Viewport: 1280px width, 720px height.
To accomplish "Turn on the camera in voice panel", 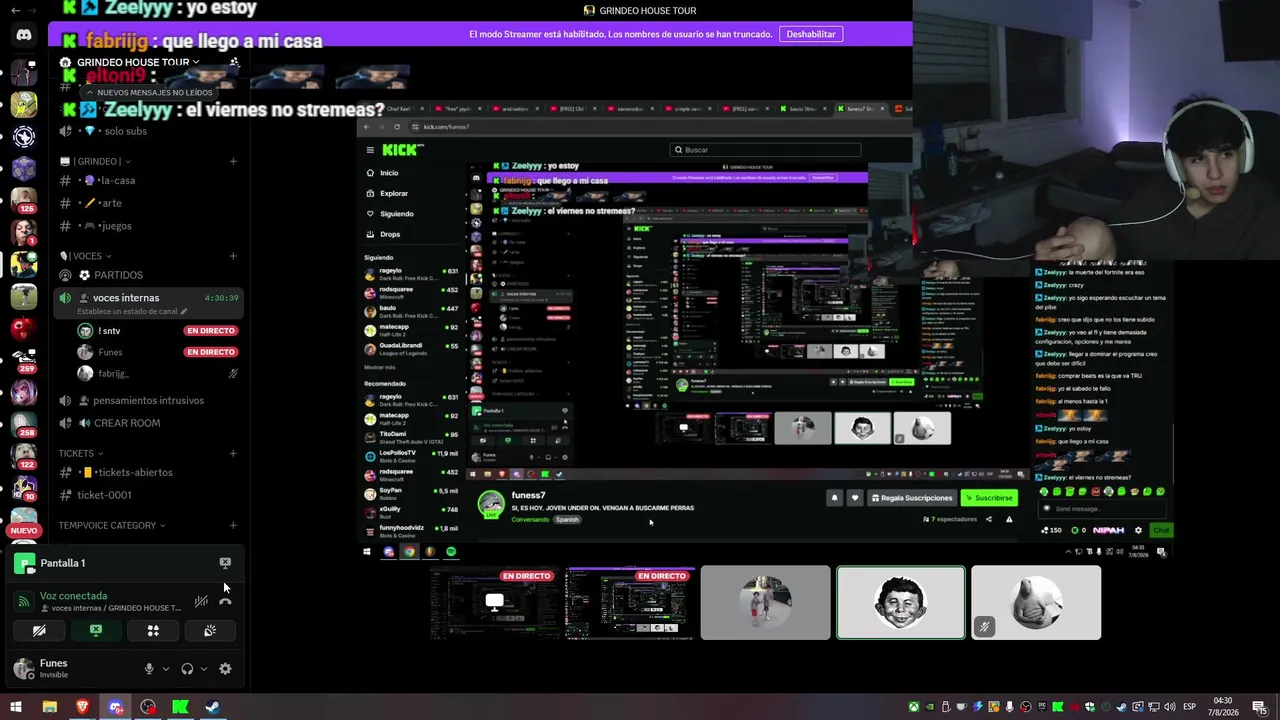I will (39, 631).
